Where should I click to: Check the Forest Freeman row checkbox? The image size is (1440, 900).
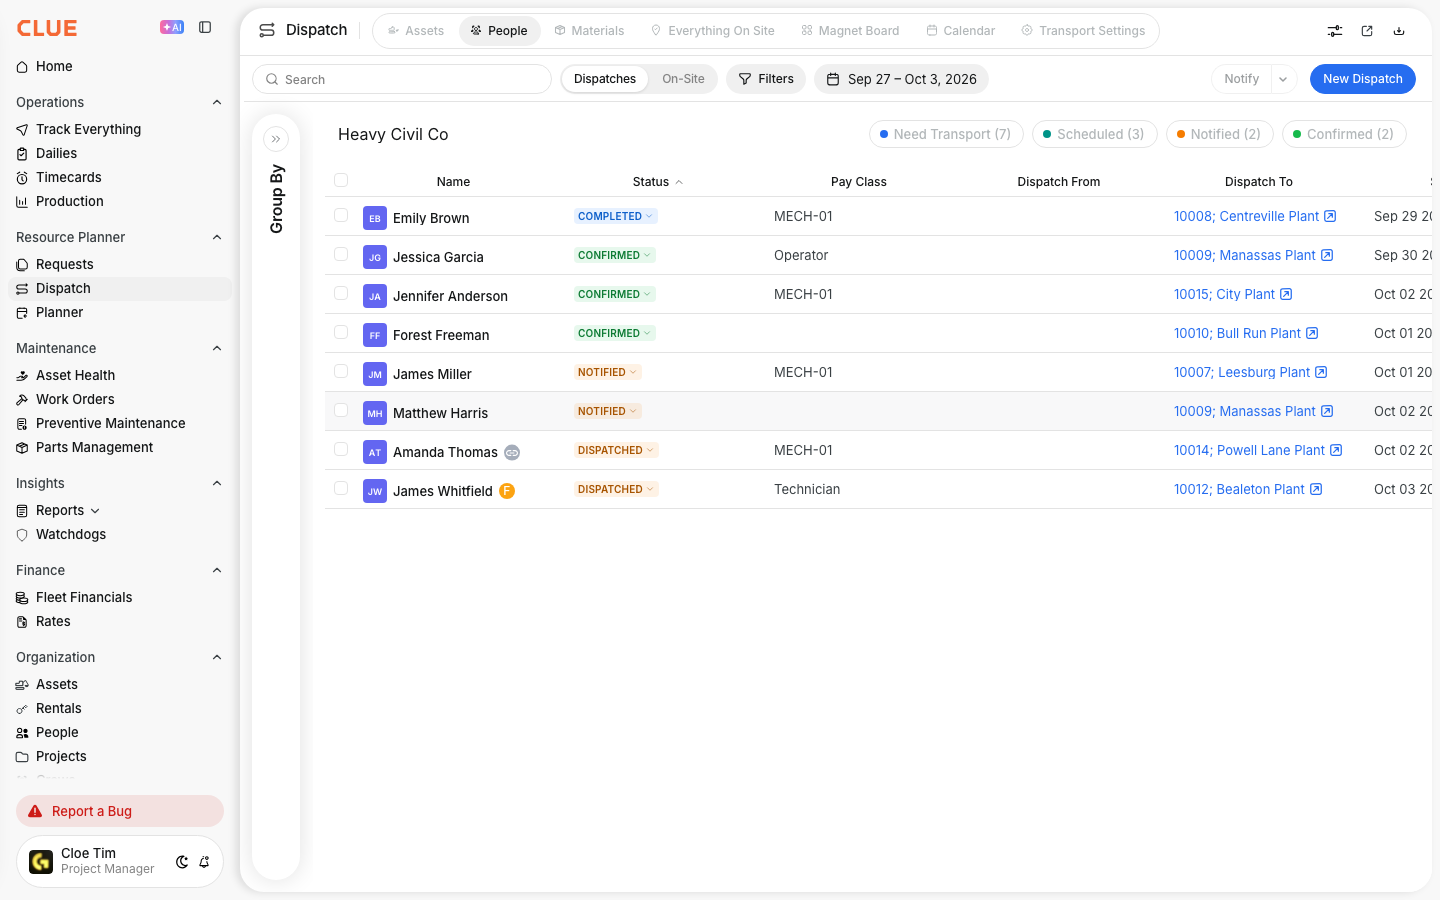coord(341,332)
